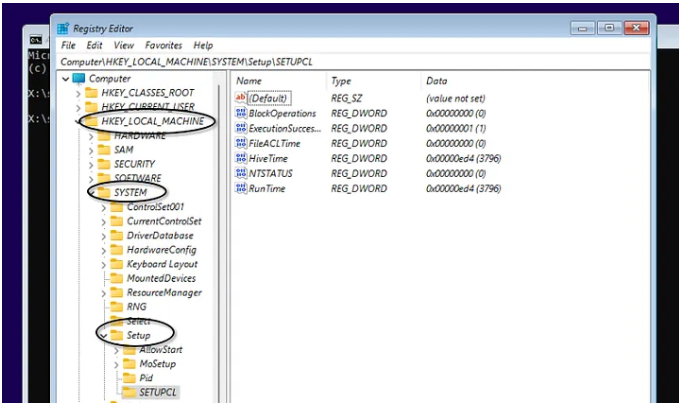Click the folder icon for SETUPCL key

click(x=128, y=393)
